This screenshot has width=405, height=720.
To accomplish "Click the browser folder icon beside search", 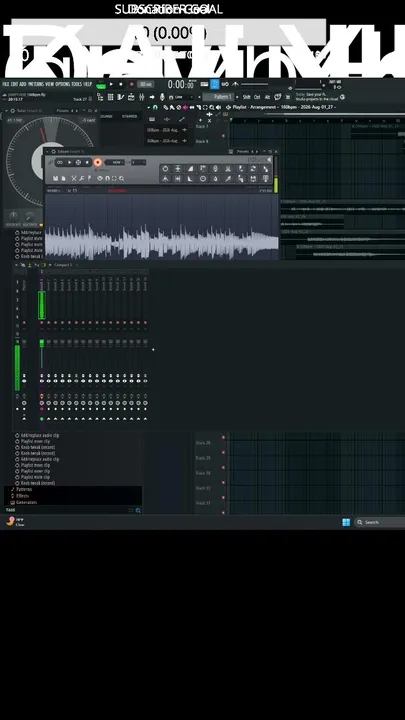I will tap(131, 510).
